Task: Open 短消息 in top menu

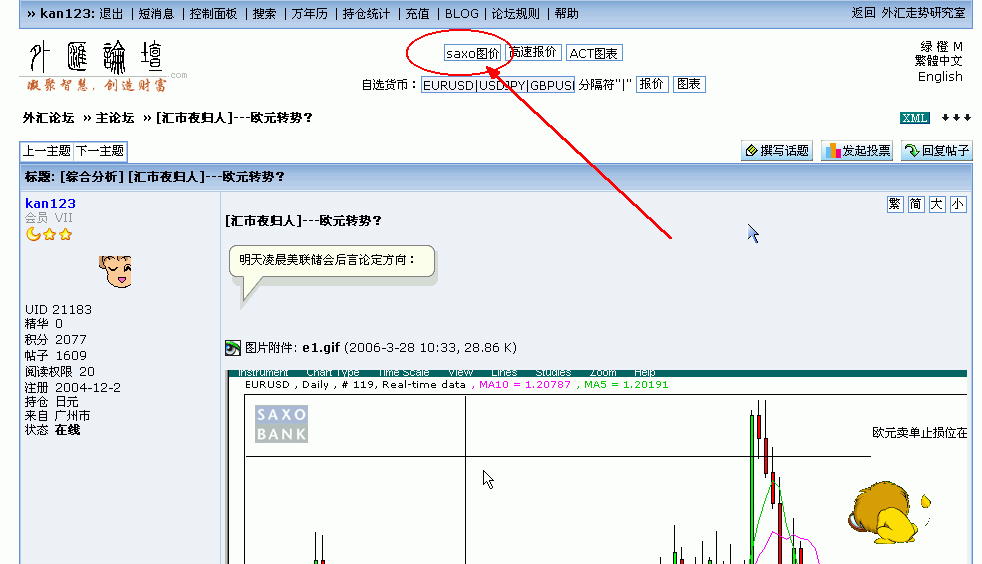Action: point(156,14)
